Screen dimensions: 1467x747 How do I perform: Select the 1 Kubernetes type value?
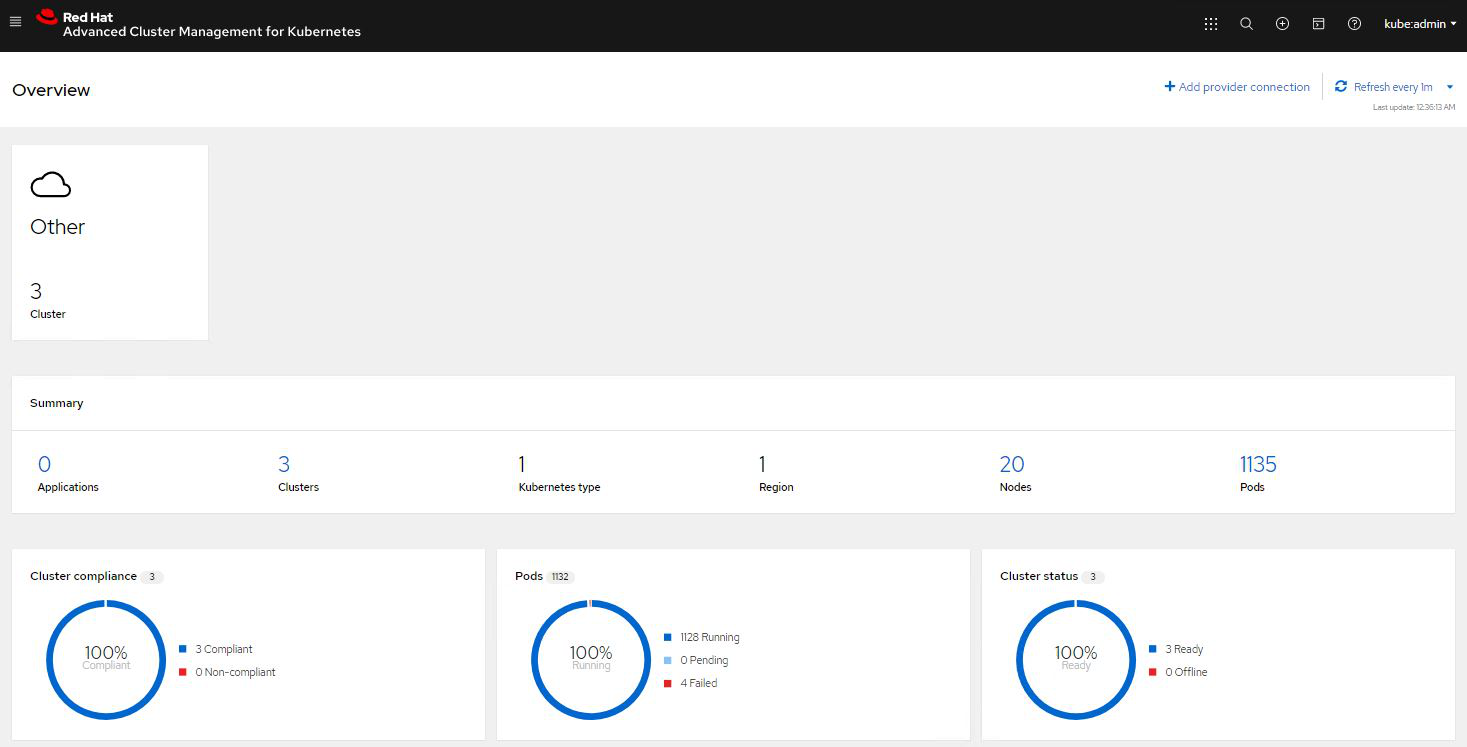coord(522,464)
